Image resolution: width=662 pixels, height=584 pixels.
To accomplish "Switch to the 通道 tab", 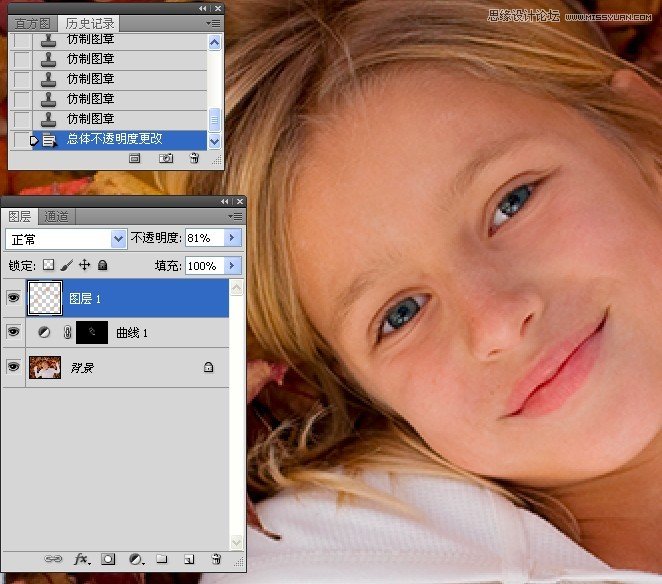I will coord(56,217).
